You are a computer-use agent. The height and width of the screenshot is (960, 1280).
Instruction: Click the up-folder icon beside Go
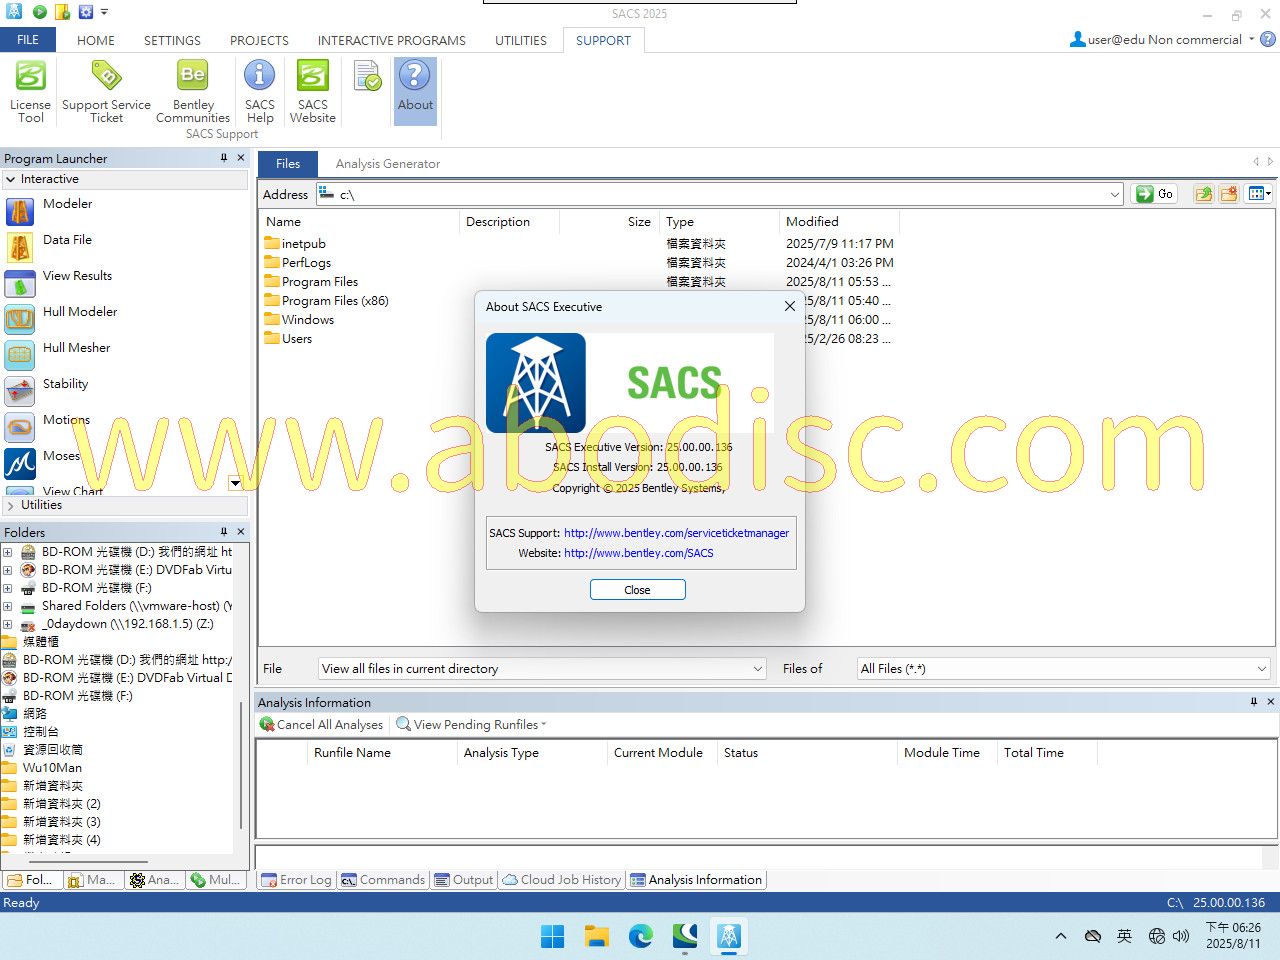click(1204, 194)
